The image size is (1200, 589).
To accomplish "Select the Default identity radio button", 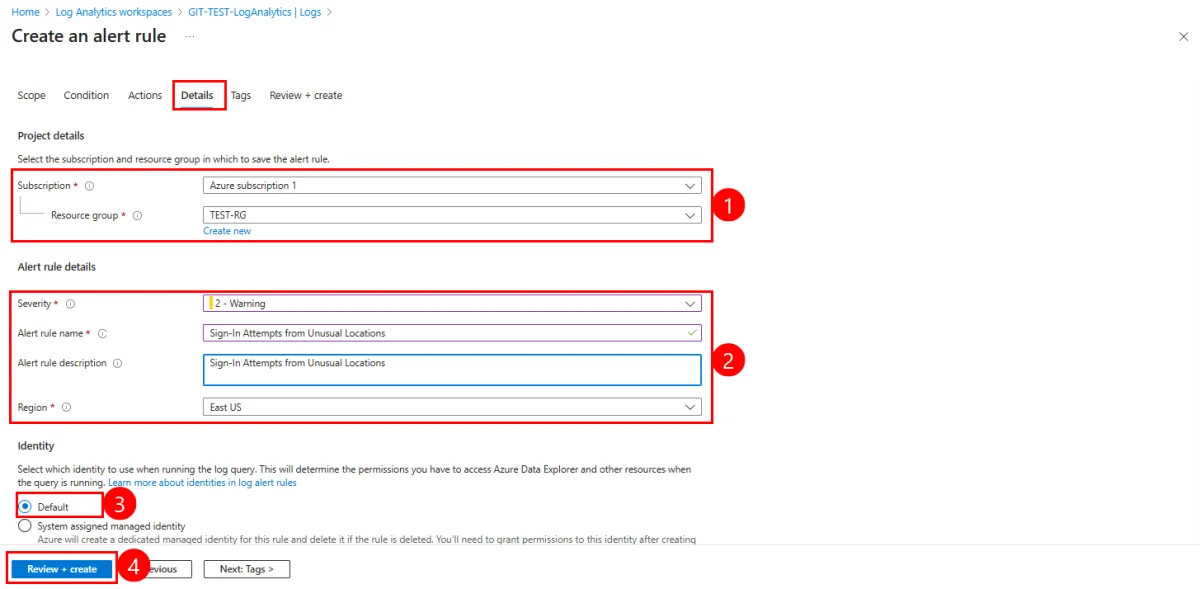I will click(25, 507).
